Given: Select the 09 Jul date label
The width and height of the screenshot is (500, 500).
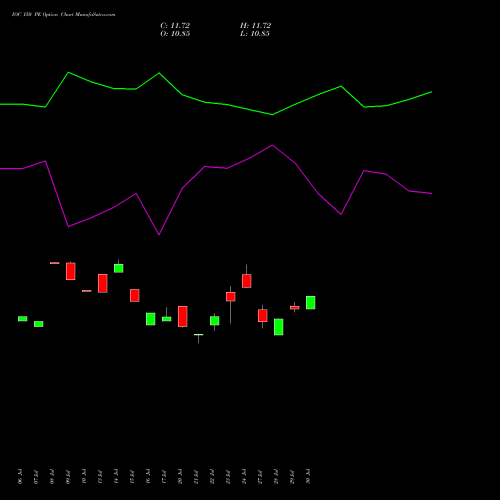Looking at the screenshot, I should coord(68,476).
